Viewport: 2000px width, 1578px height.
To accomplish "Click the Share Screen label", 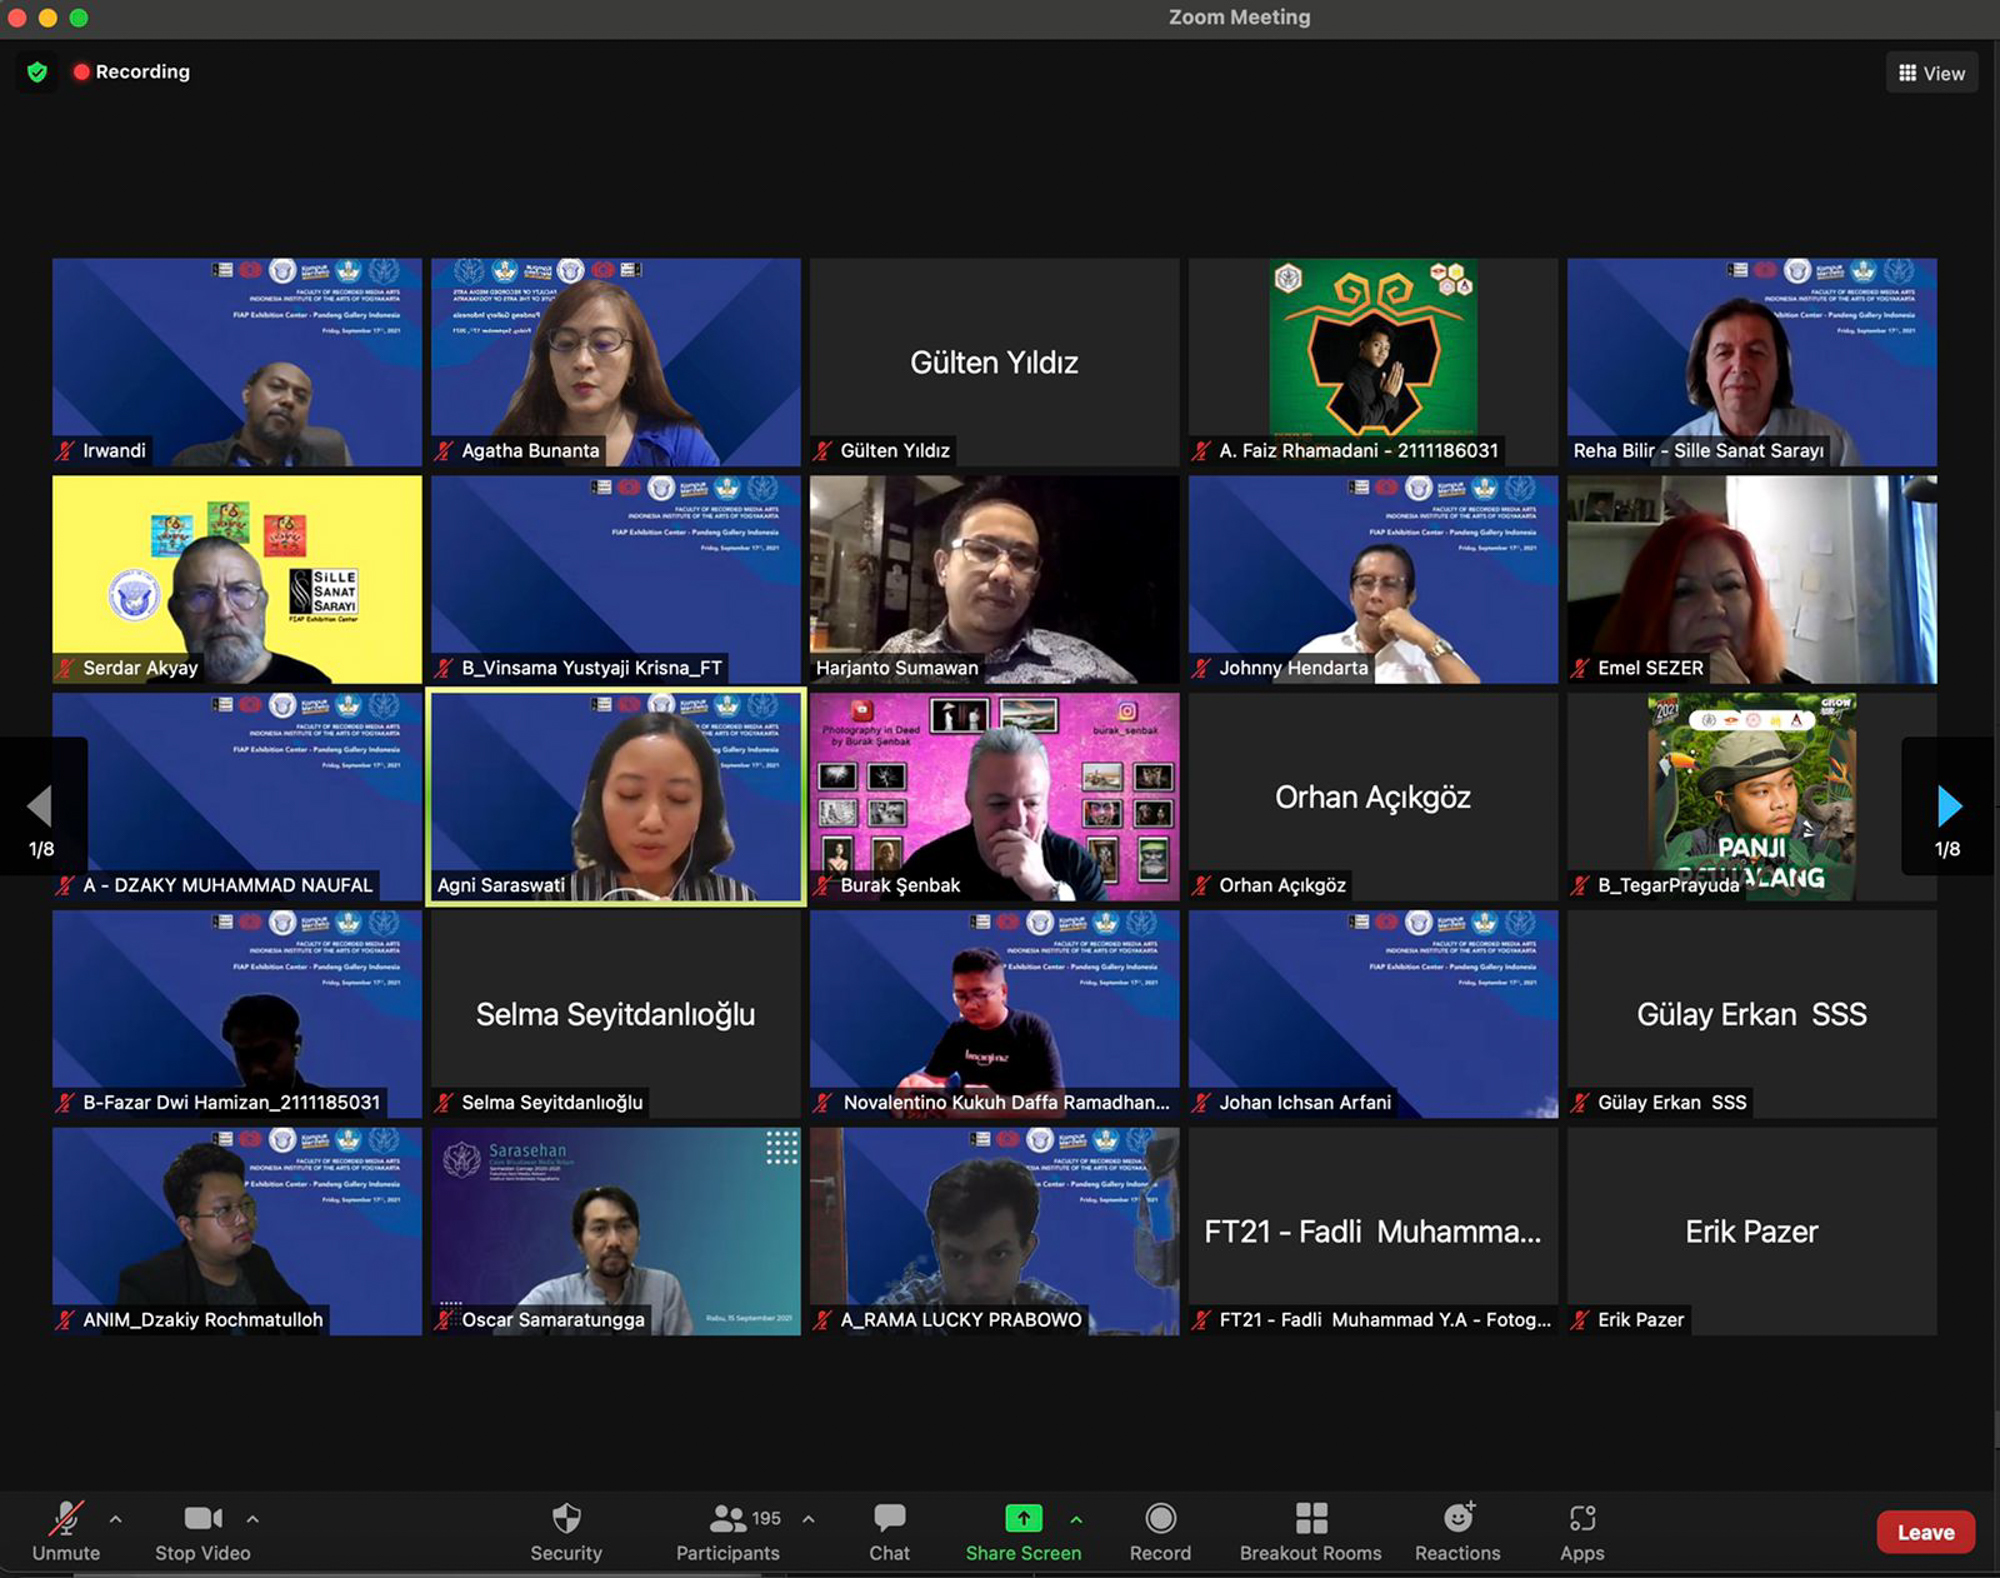I will [x=1023, y=1553].
